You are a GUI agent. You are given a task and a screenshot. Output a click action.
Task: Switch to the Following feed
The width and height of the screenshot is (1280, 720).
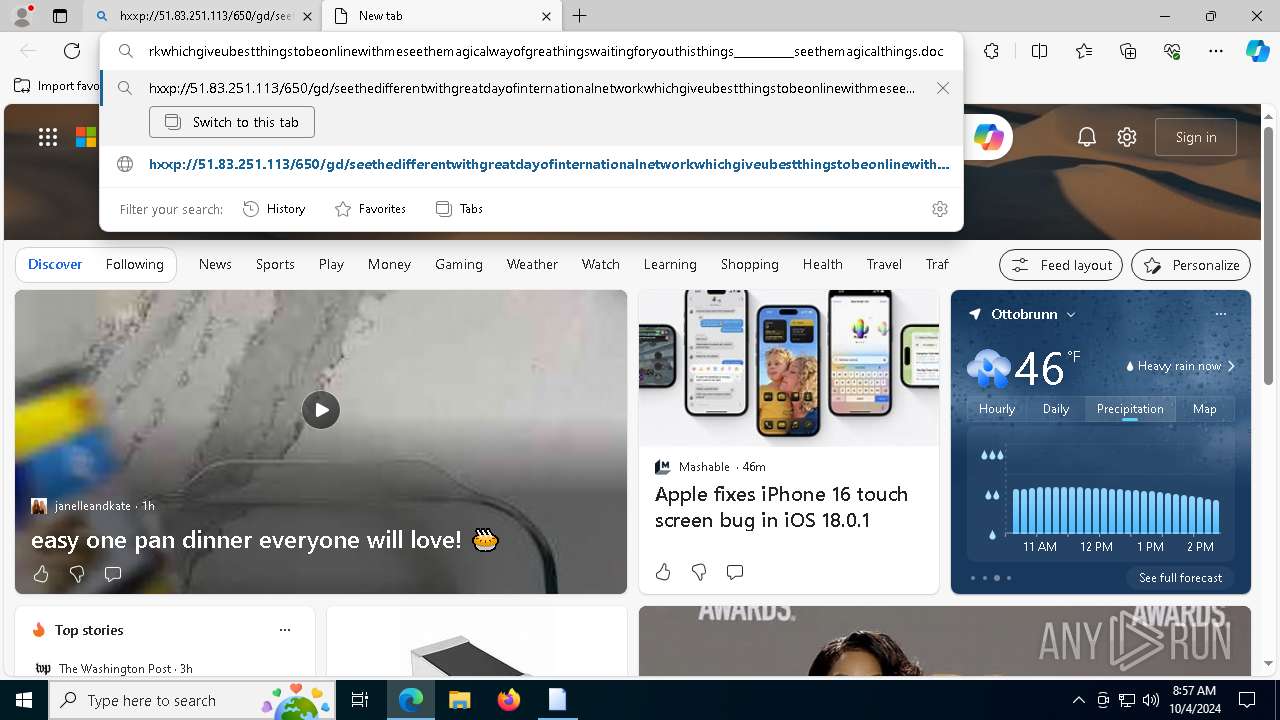tap(134, 264)
